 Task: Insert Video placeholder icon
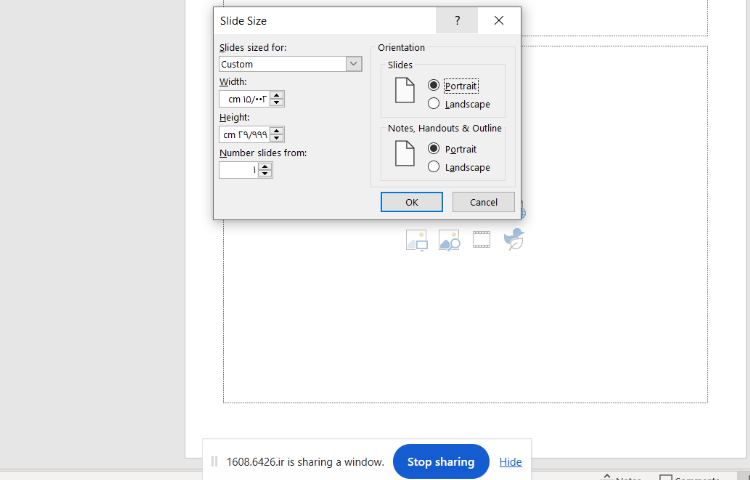(x=481, y=240)
